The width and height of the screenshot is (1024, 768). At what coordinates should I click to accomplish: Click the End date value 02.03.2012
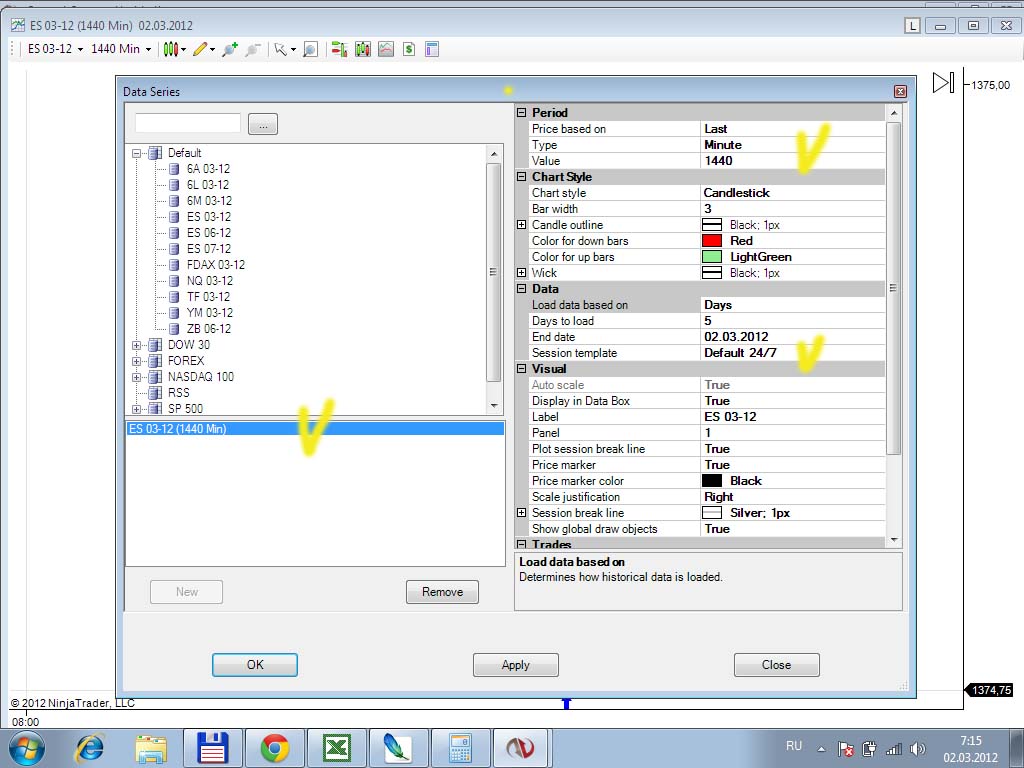pos(793,337)
